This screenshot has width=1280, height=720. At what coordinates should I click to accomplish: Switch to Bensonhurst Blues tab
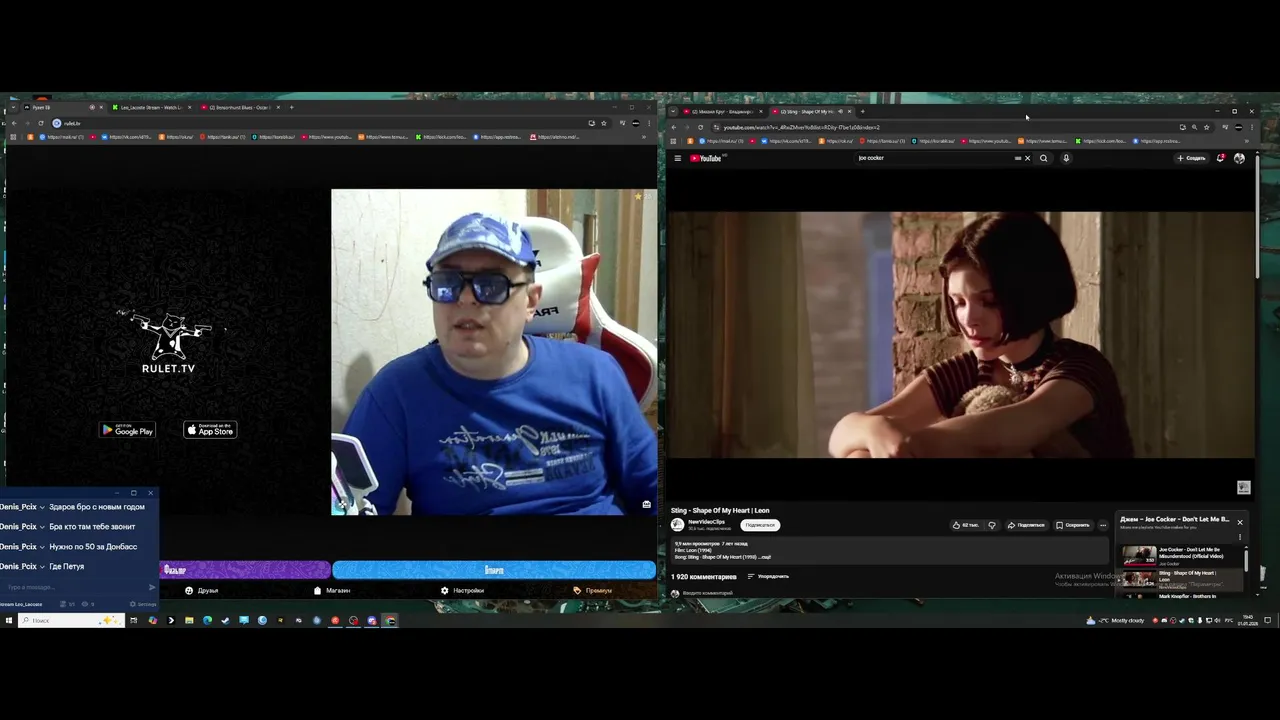point(240,107)
